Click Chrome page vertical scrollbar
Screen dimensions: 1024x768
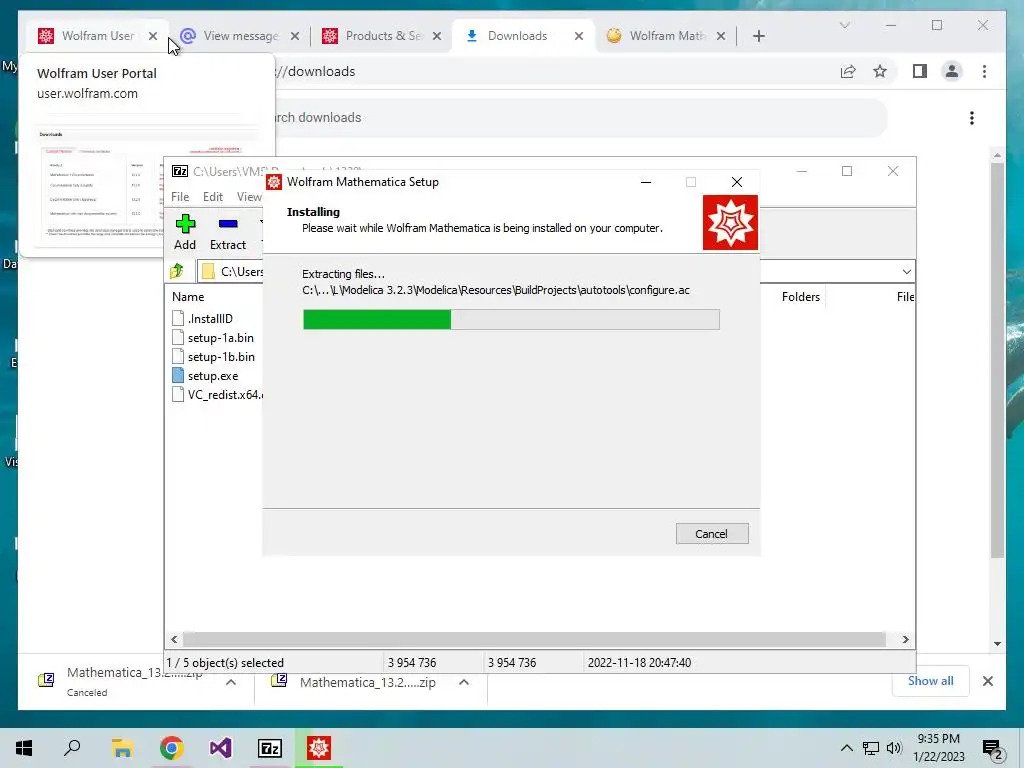click(x=997, y=360)
